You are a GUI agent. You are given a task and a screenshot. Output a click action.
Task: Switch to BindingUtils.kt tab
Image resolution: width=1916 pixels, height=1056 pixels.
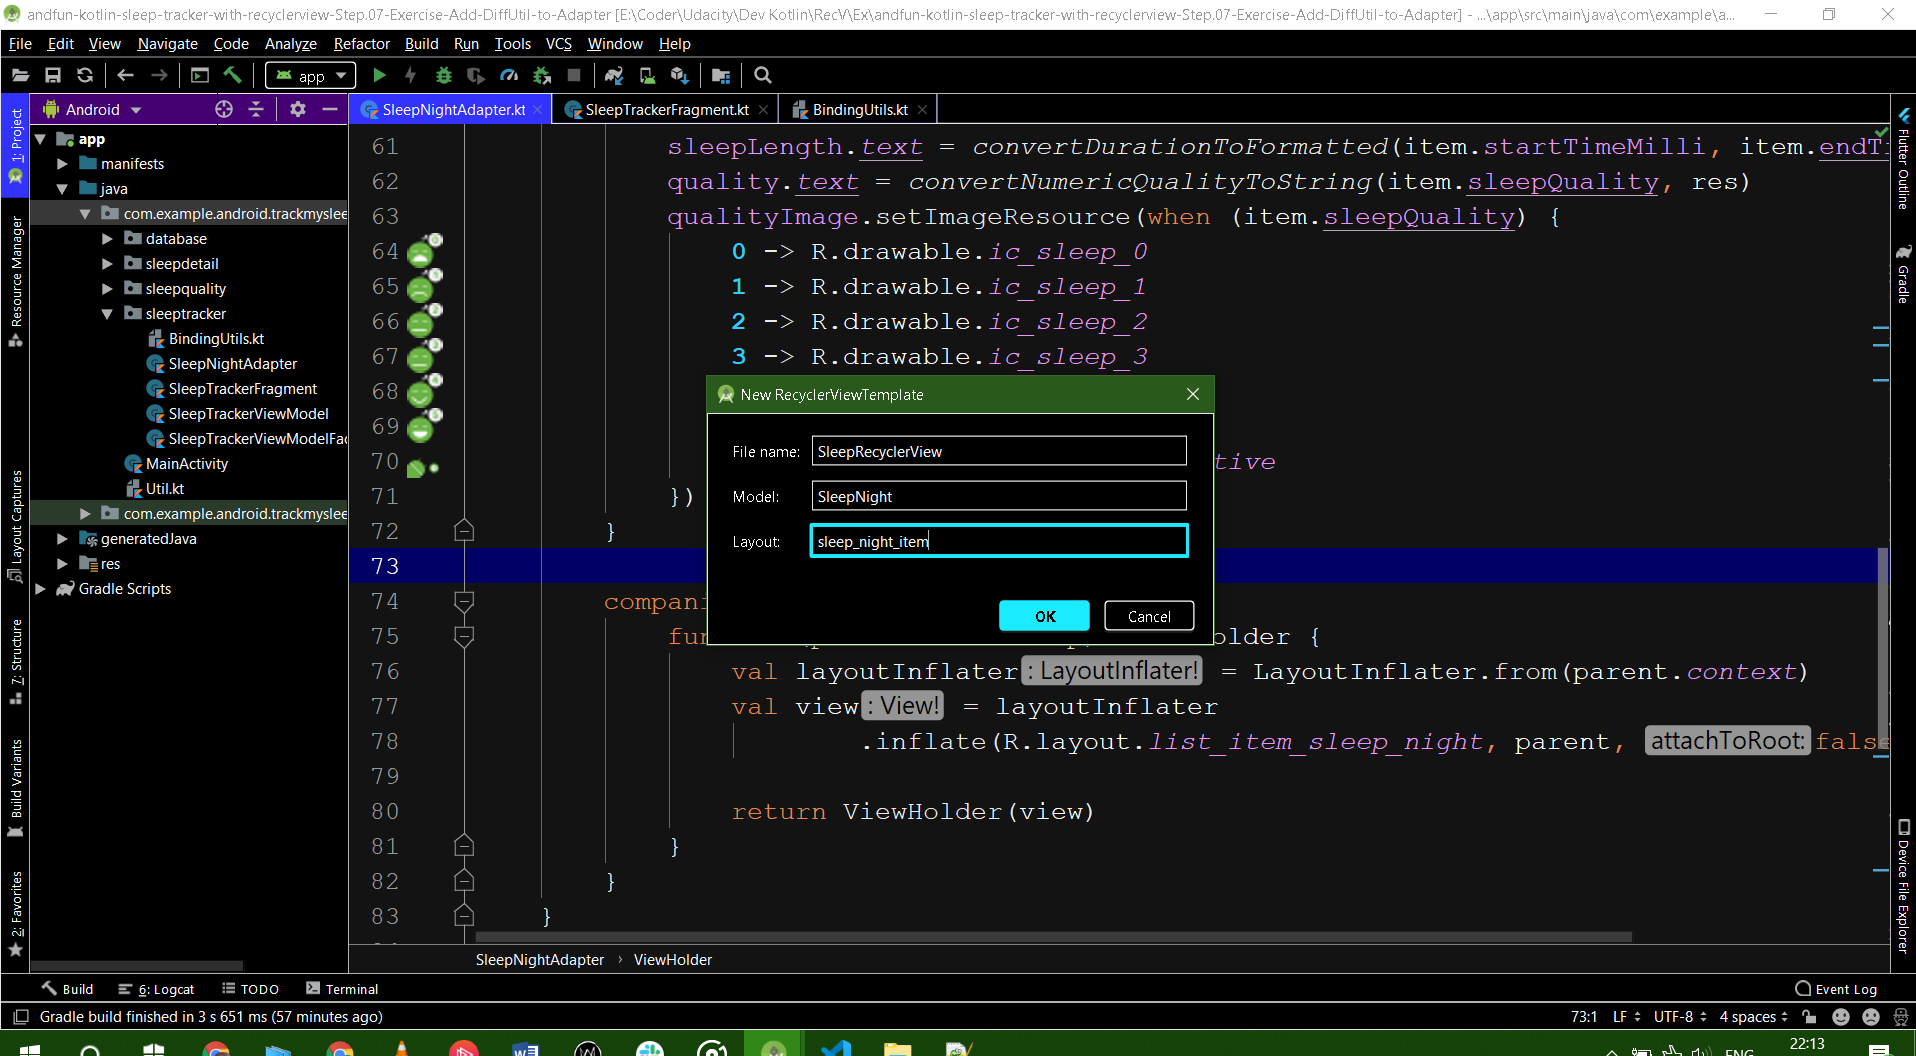pos(859,110)
